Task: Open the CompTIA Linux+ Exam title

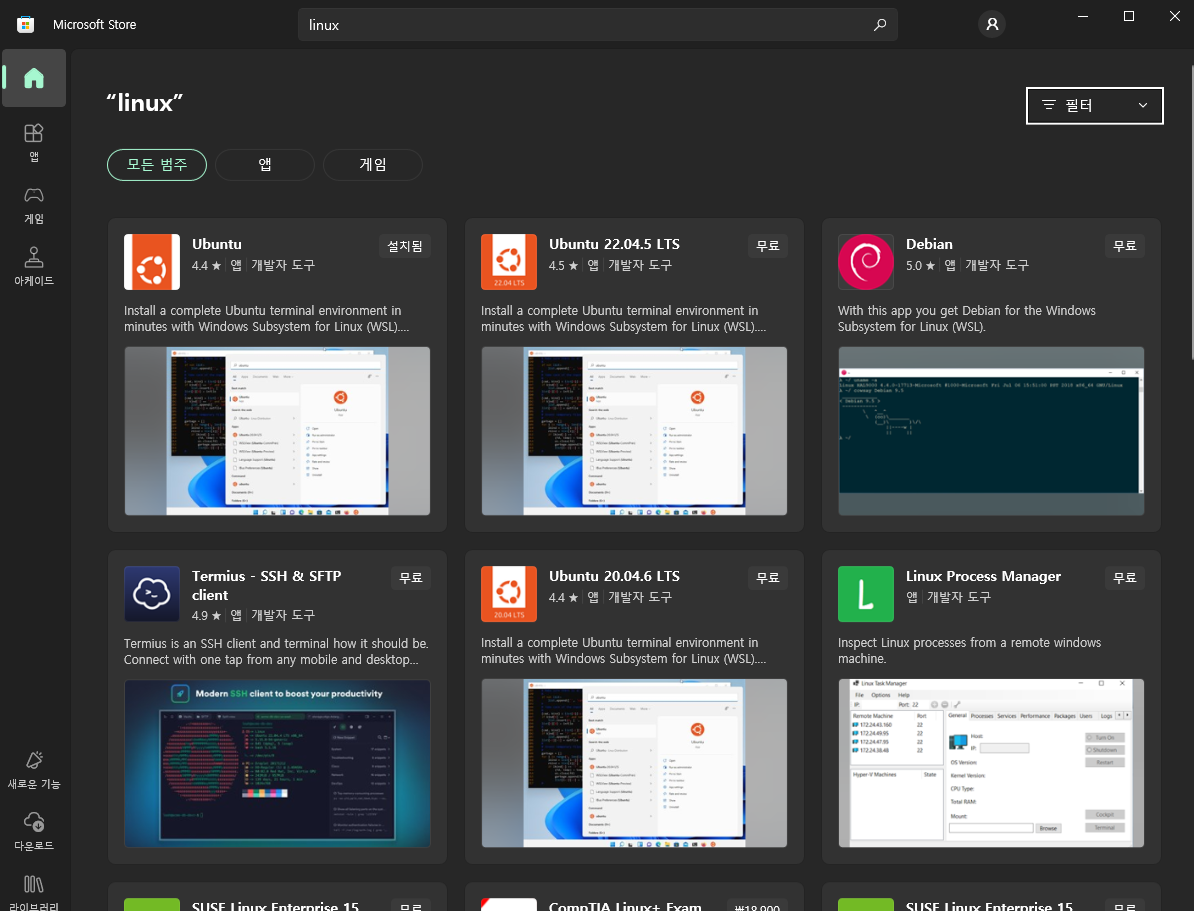Action: coord(625,906)
